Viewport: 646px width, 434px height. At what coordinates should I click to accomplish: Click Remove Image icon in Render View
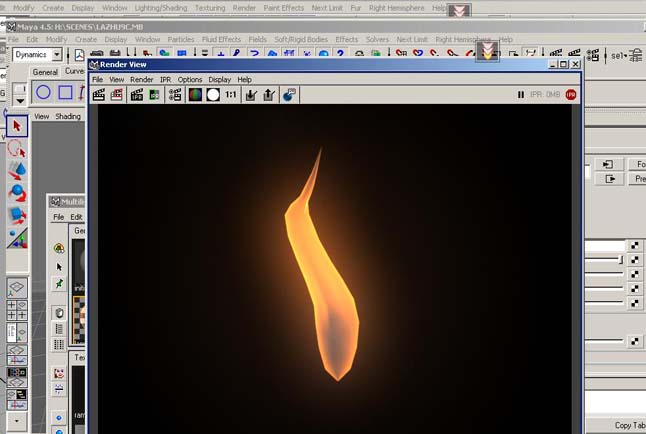tap(269, 95)
